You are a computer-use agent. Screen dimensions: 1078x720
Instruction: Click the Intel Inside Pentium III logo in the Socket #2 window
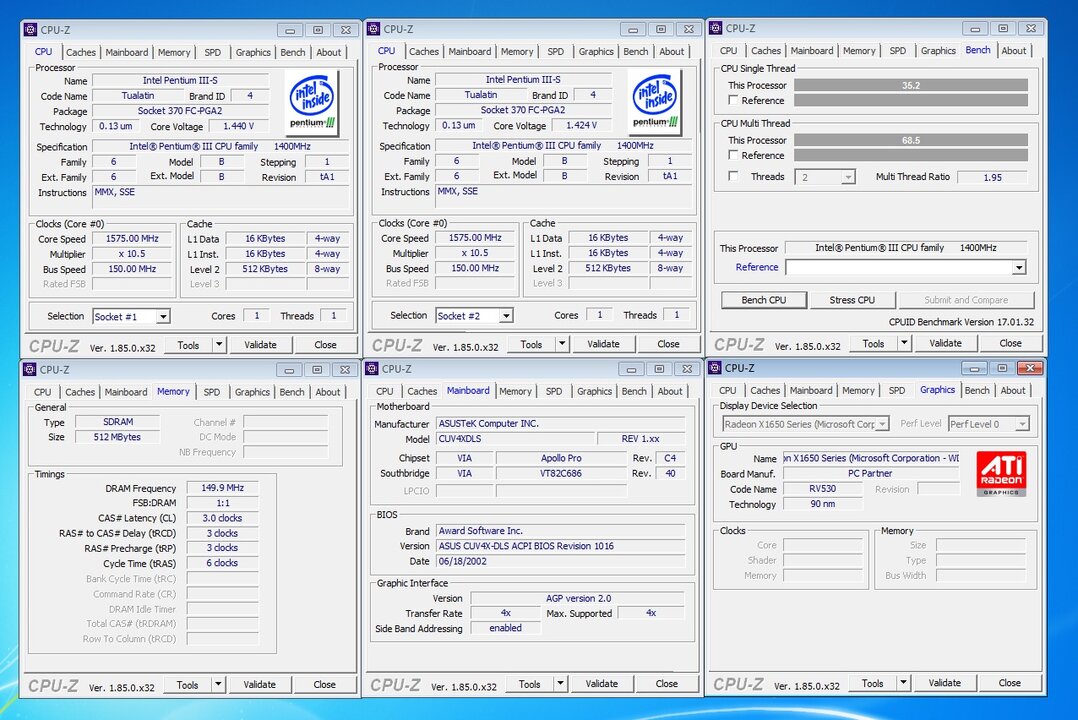pyautogui.click(x=654, y=101)
